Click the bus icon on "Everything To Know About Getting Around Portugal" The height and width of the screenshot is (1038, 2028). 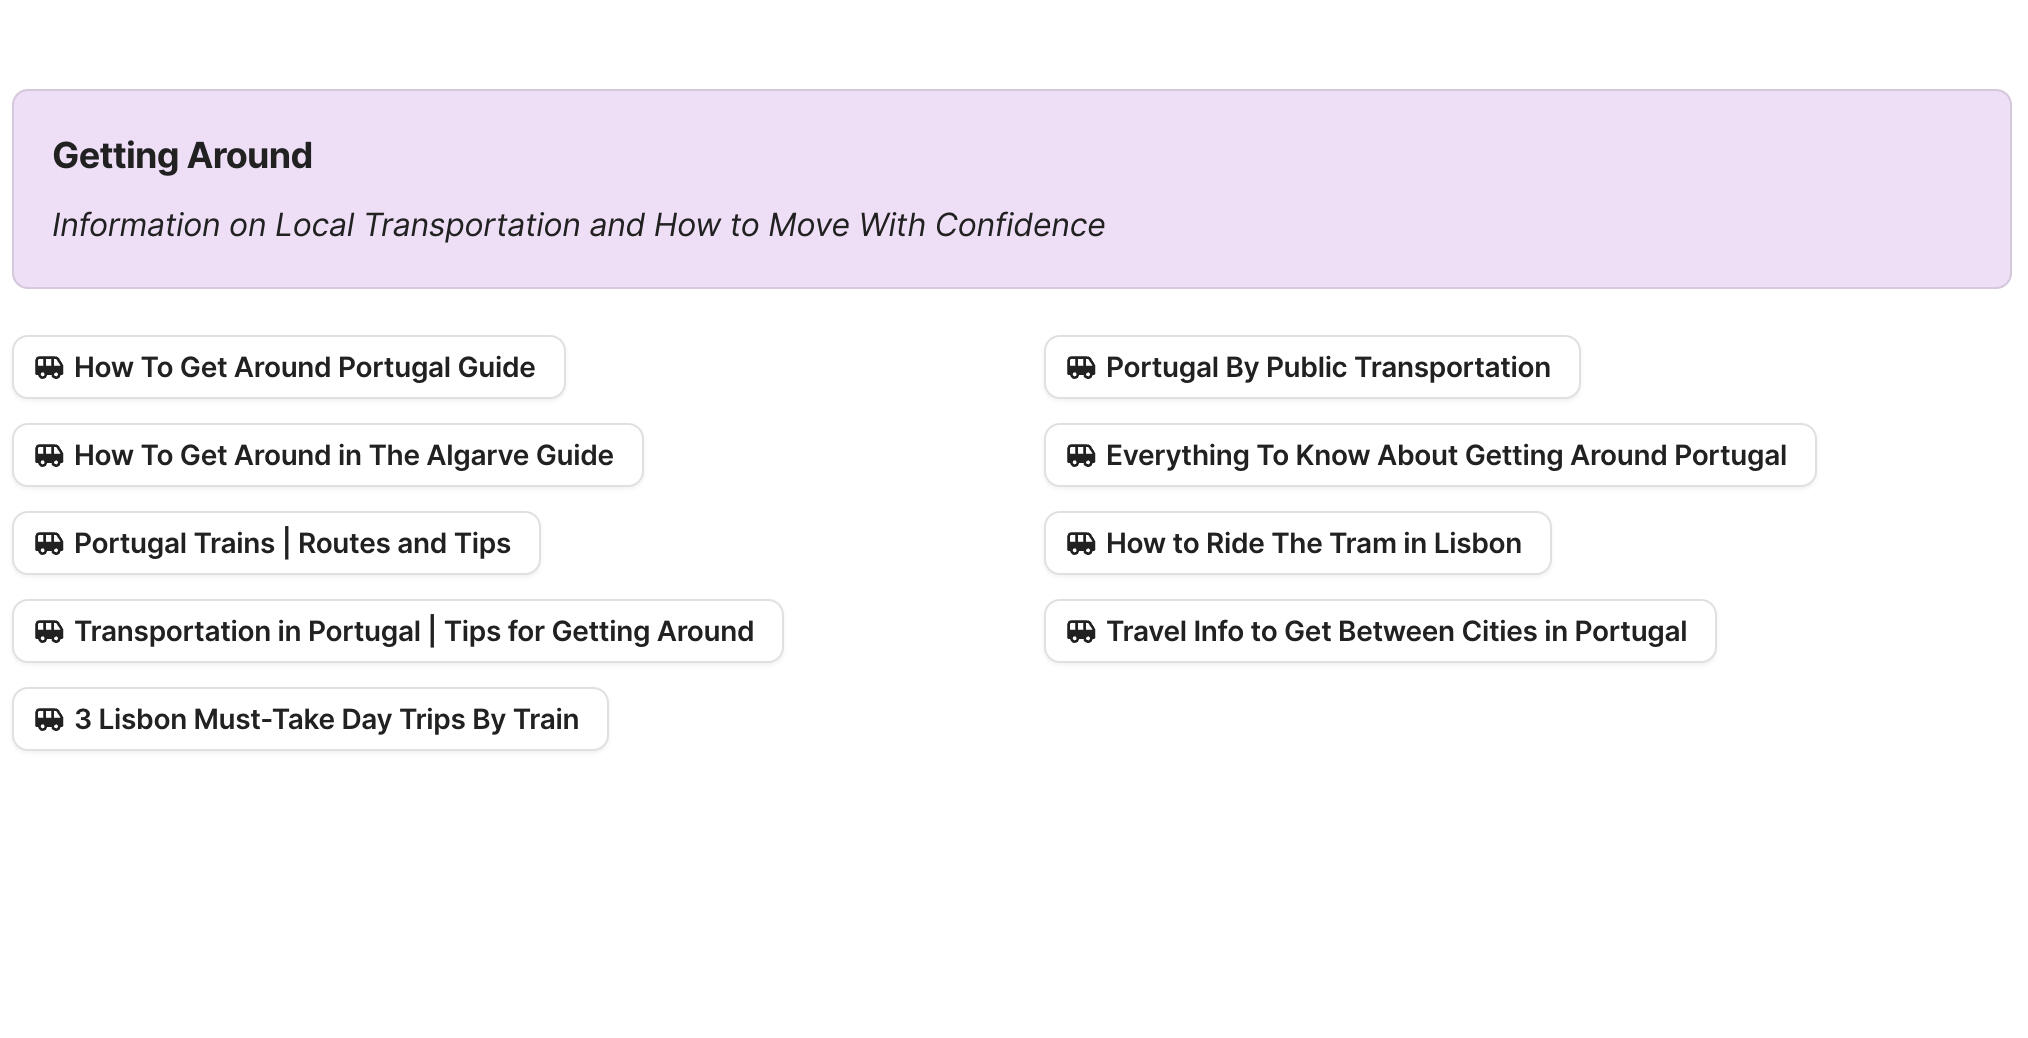point(1082,455)
